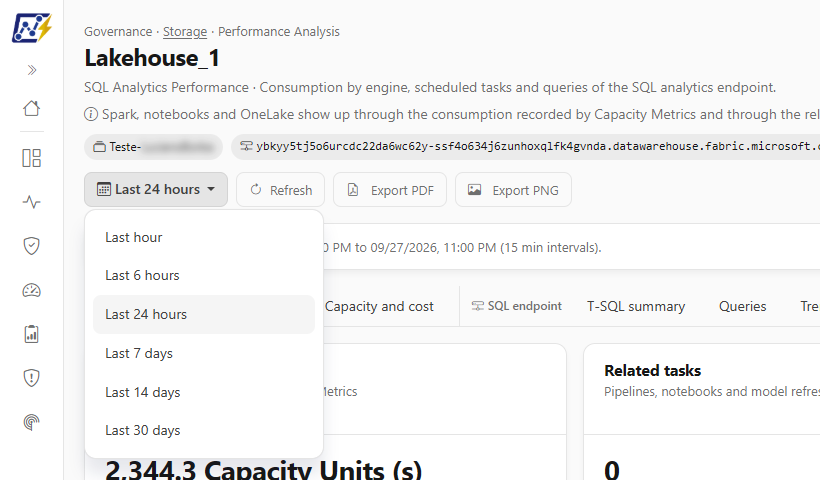Screen dimensions: 820x480
Task: Open the speedometer gauge sidebar icon
Action: pos(31,290)
